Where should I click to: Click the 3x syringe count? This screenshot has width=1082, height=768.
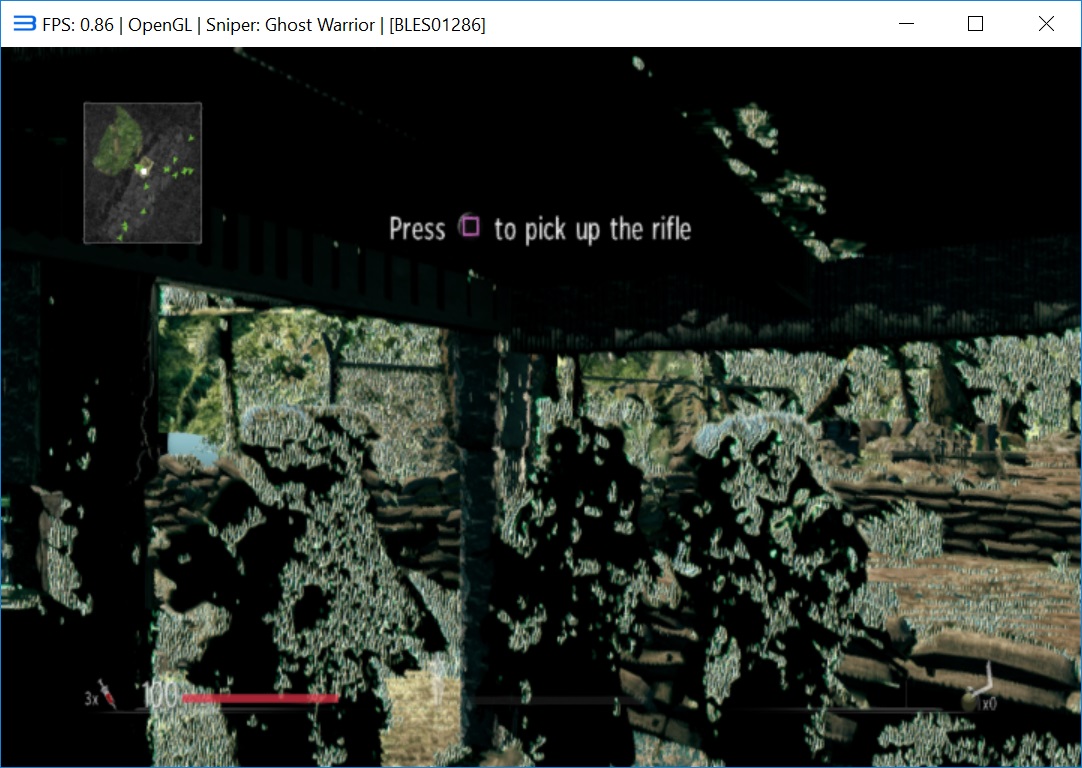(91, 698)
